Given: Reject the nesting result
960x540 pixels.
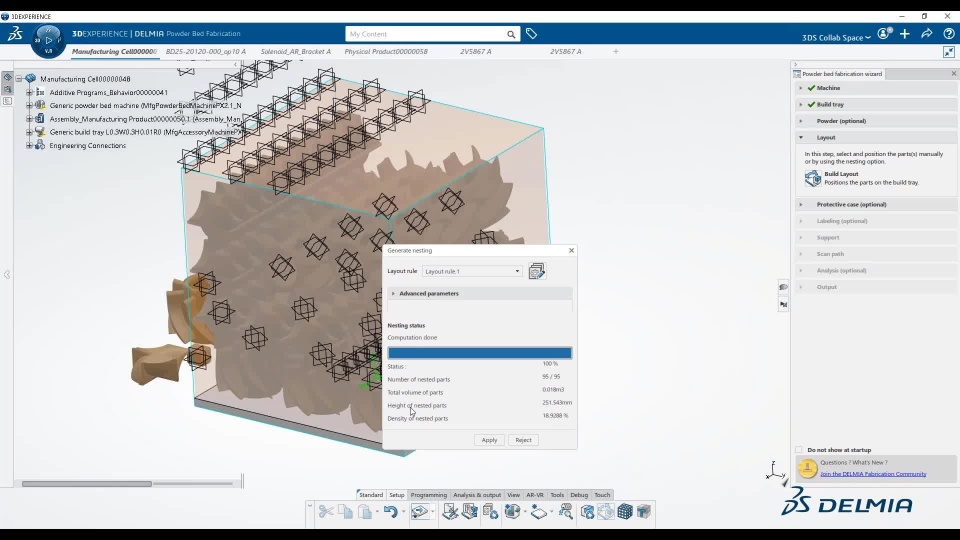Looking at the screenshot, I should (523, 440).
